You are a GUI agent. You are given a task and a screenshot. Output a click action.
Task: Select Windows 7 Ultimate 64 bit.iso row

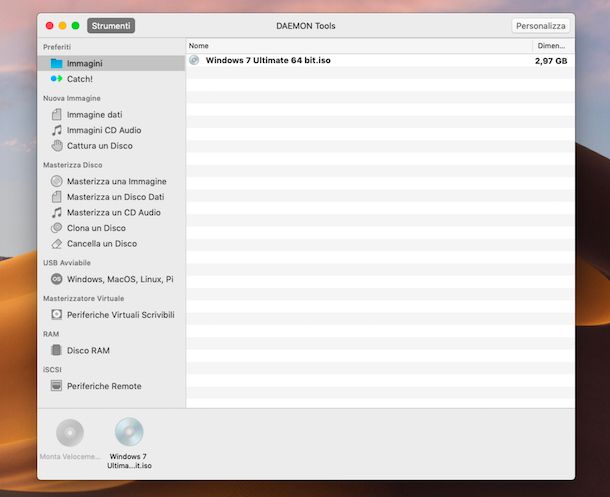point(266,61)
